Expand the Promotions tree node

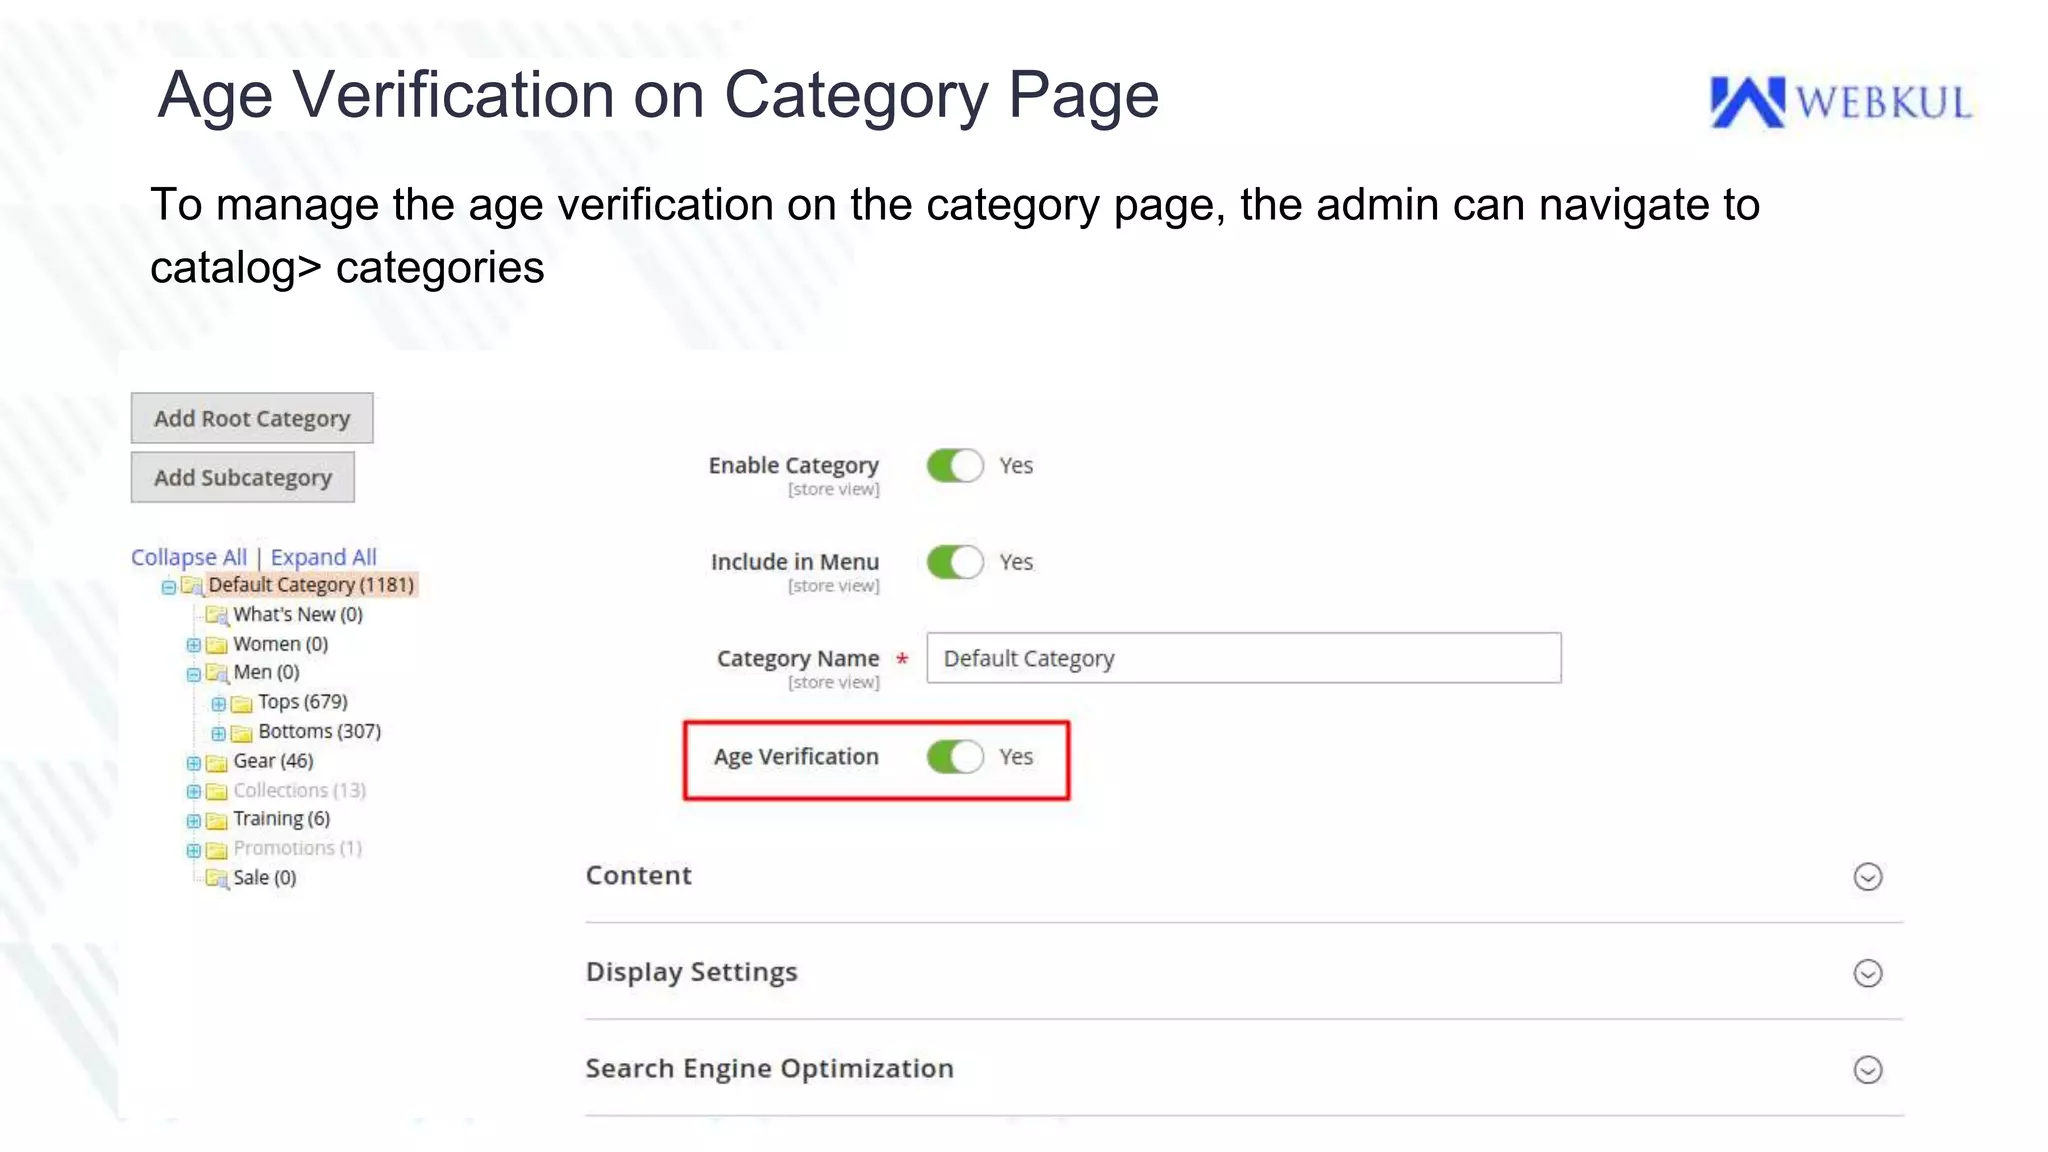194,851
